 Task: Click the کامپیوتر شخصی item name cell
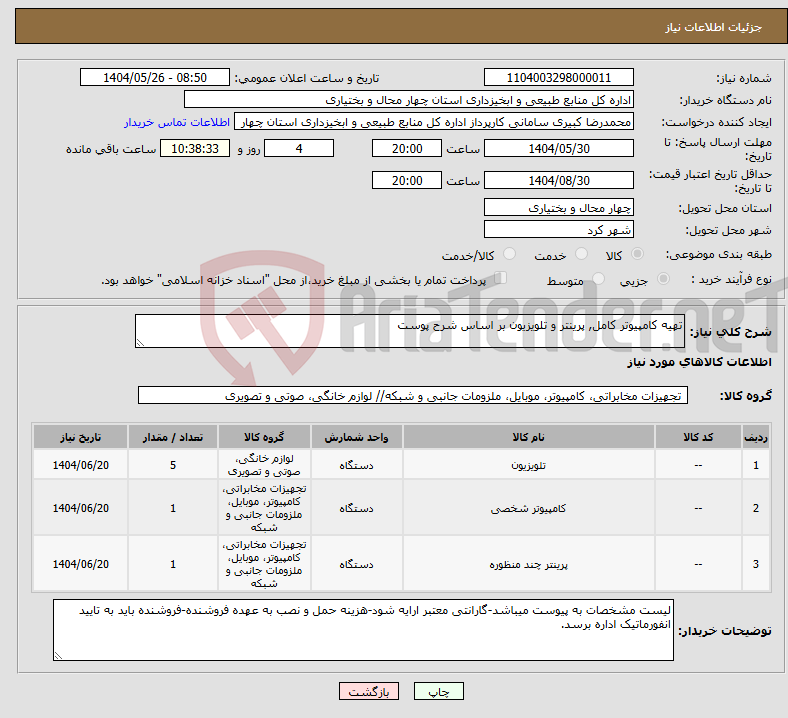[x=528, y=508]
